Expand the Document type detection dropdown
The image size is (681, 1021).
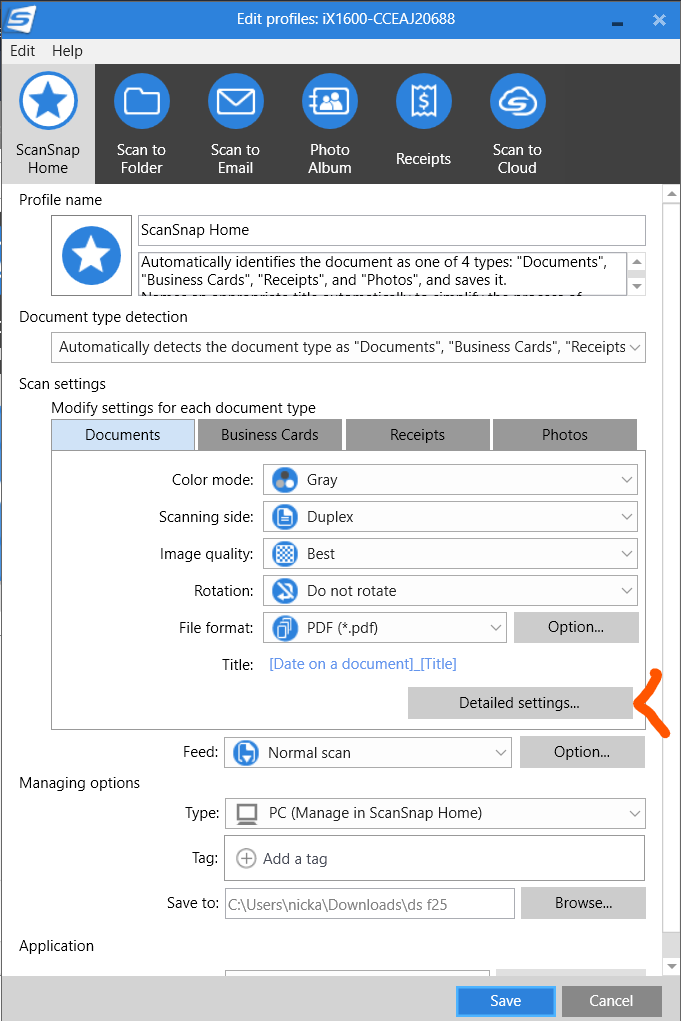pyautogui.click(x=348, y=347)
